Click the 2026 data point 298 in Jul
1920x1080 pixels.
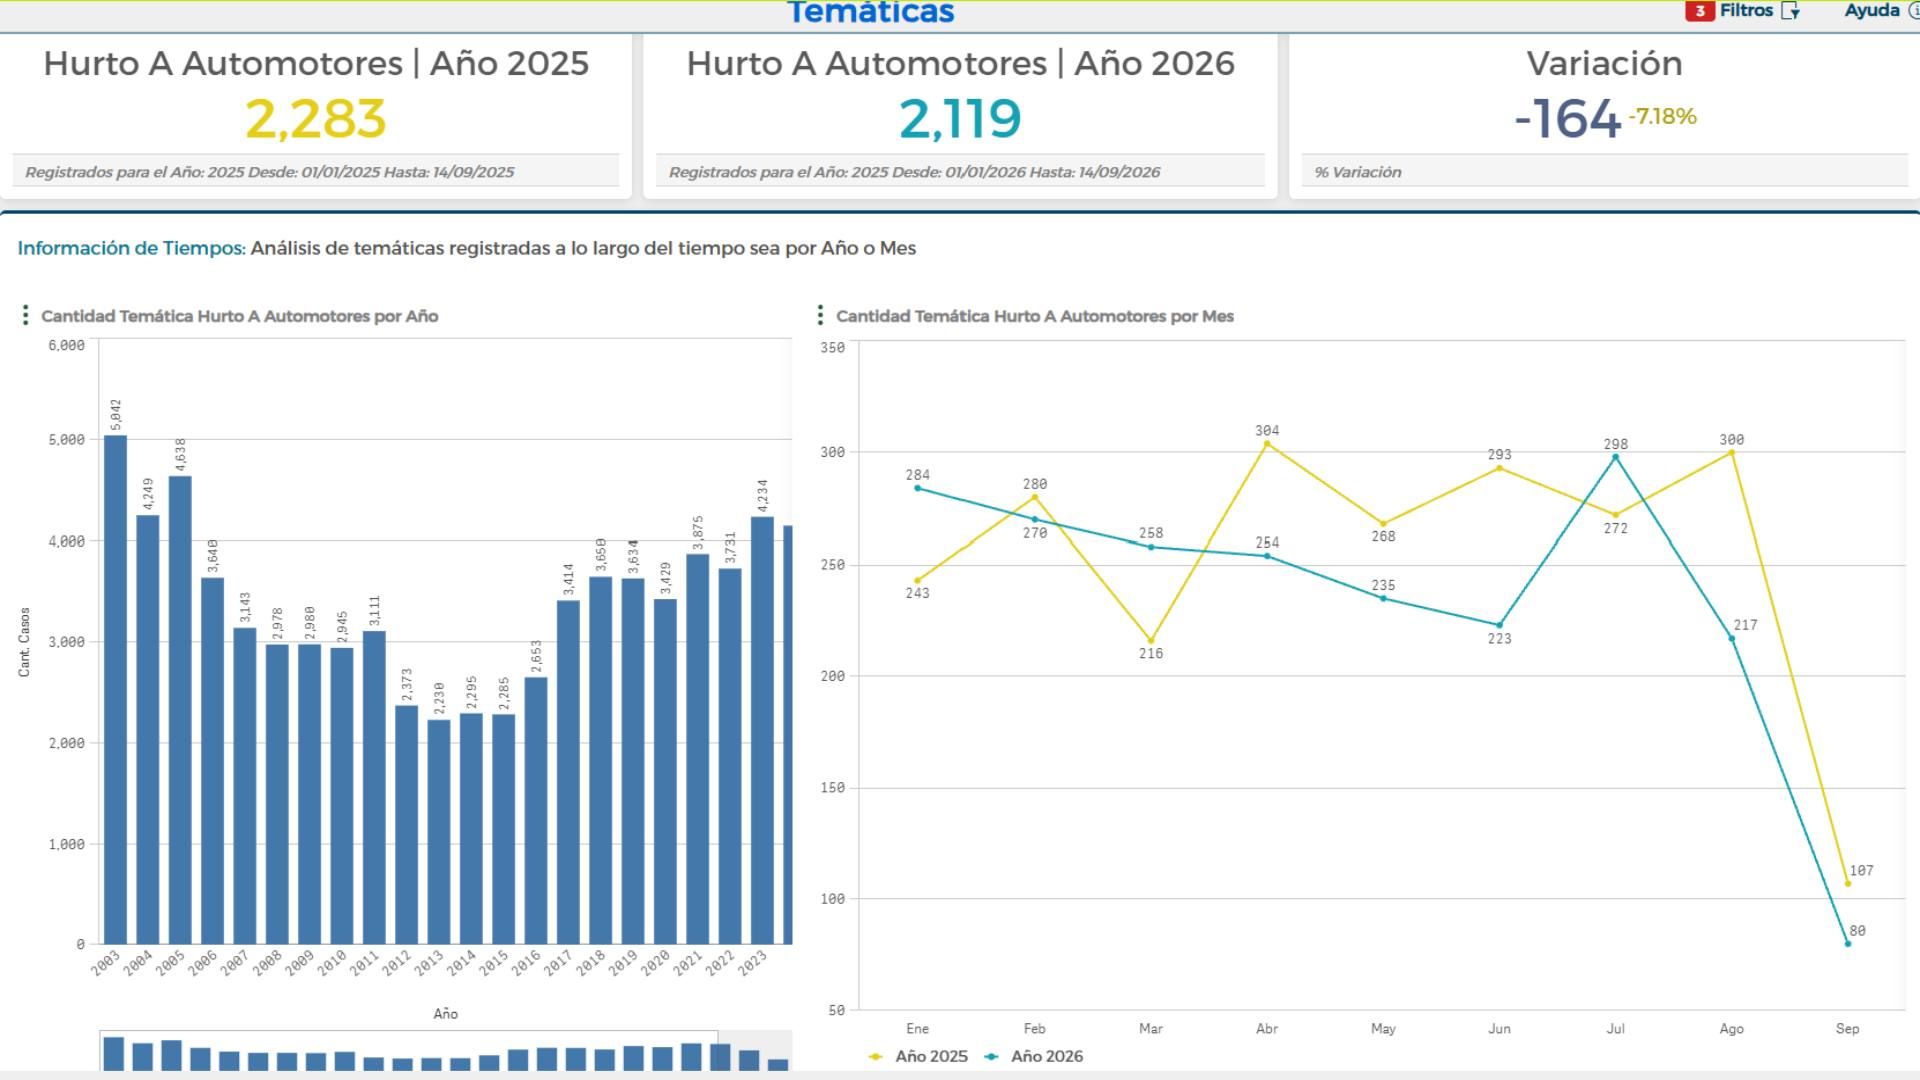point(1615,457)
